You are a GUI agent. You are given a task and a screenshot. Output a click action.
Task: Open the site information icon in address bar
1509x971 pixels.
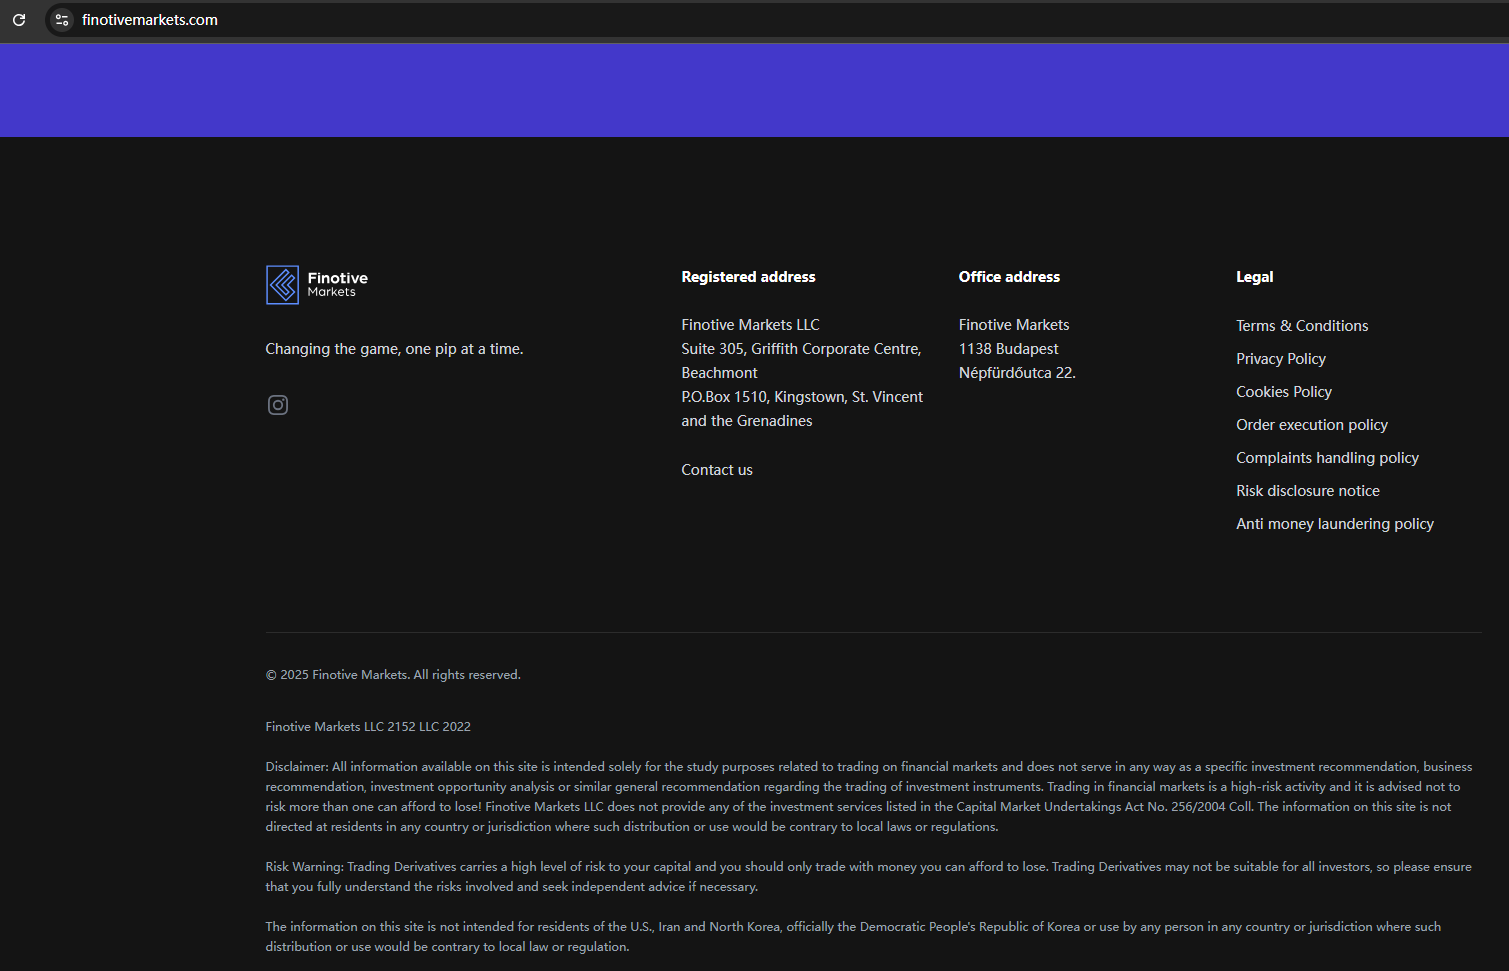coord(62,20)
